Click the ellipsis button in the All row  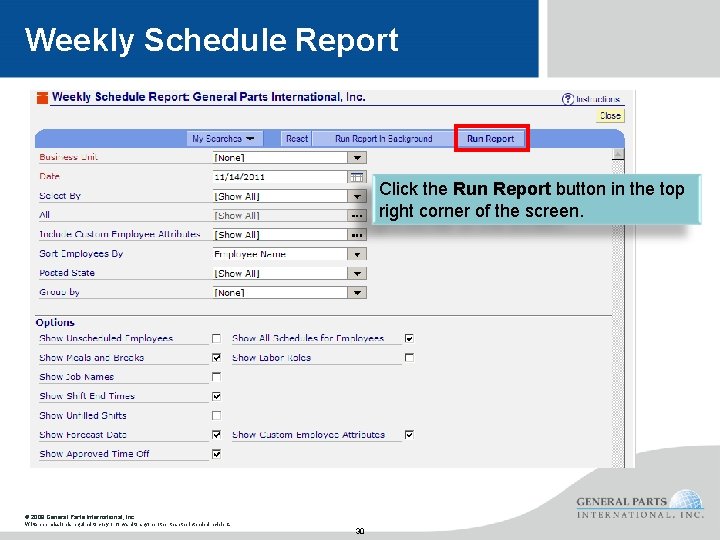(357, 215)
